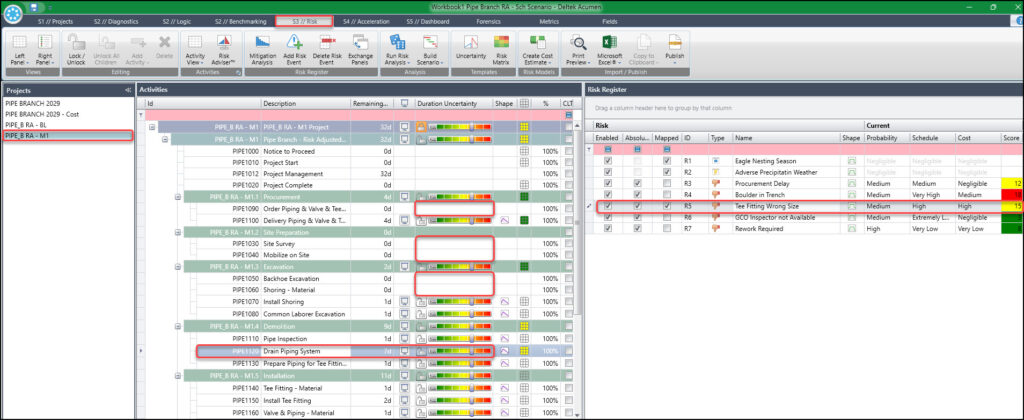Open Print Preview

[x=577, y=50]
